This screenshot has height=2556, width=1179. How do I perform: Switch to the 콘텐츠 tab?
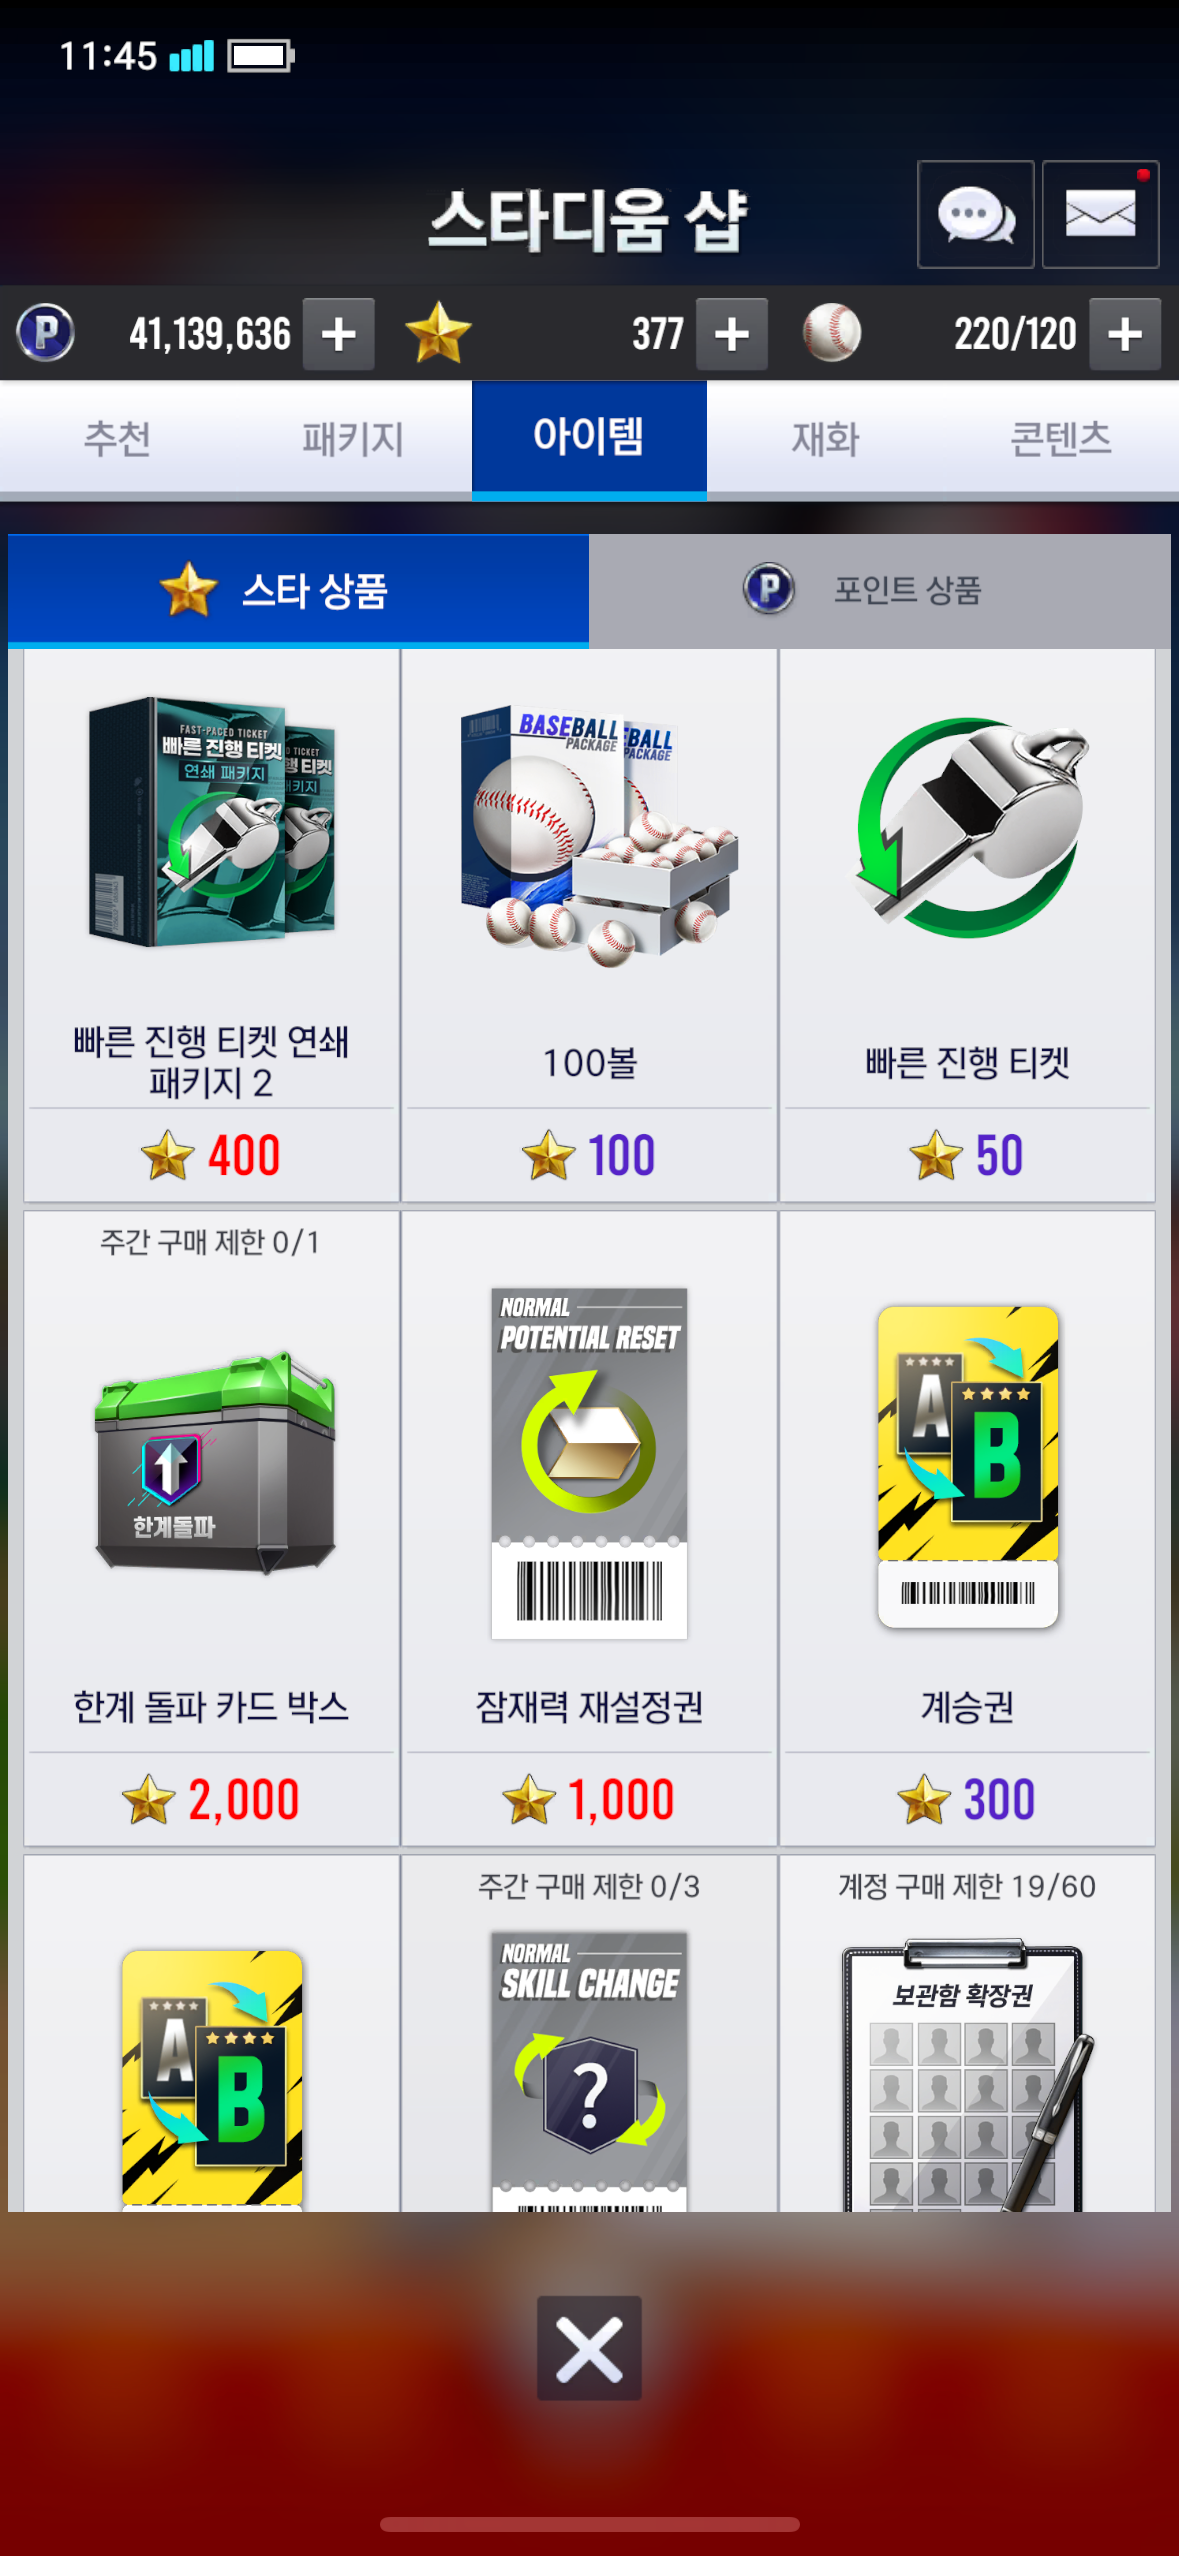point(1061,438)
